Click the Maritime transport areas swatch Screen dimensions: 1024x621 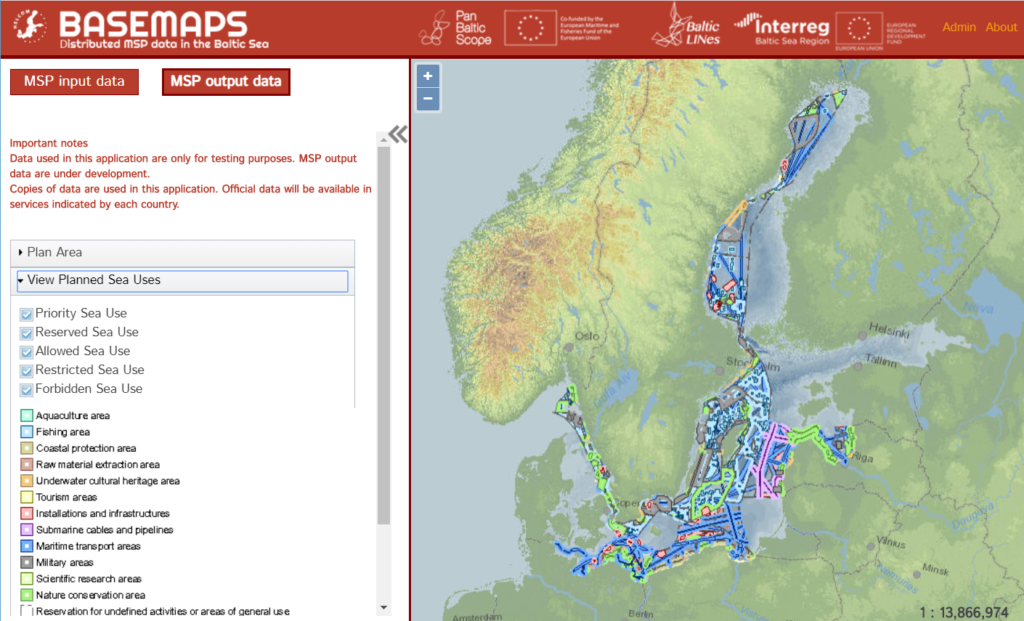(26, 546)
